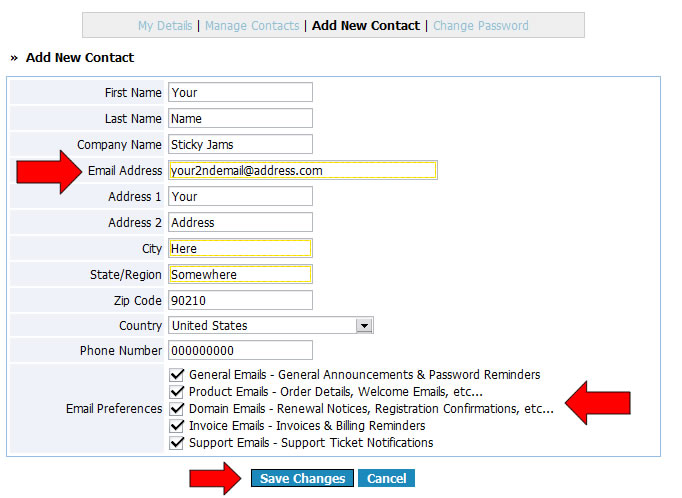682x498 pixels.
Task: Click the Address 1 field
Action: (x=240, y=197)
